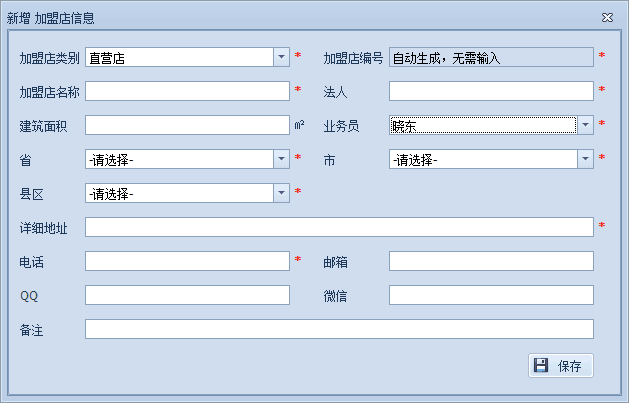This screenshot has width=629, height=403.
Task: Click the Save button with floppy icon
Action: pyautogui.click(x=560, y=365)
